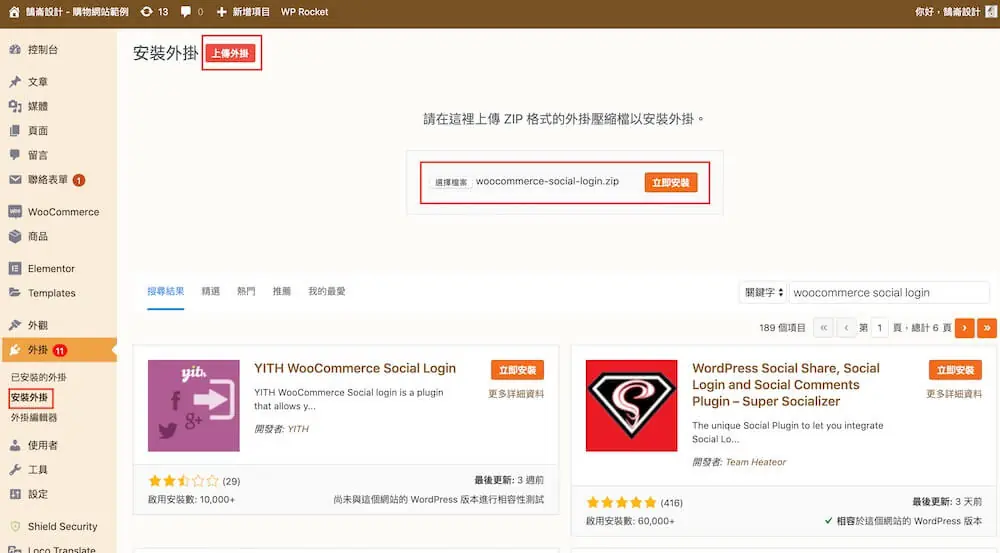Click the 安裝外掛 page heading
Screen dimensions: 1000x553
pyautogui.click(x=166, y=53)
